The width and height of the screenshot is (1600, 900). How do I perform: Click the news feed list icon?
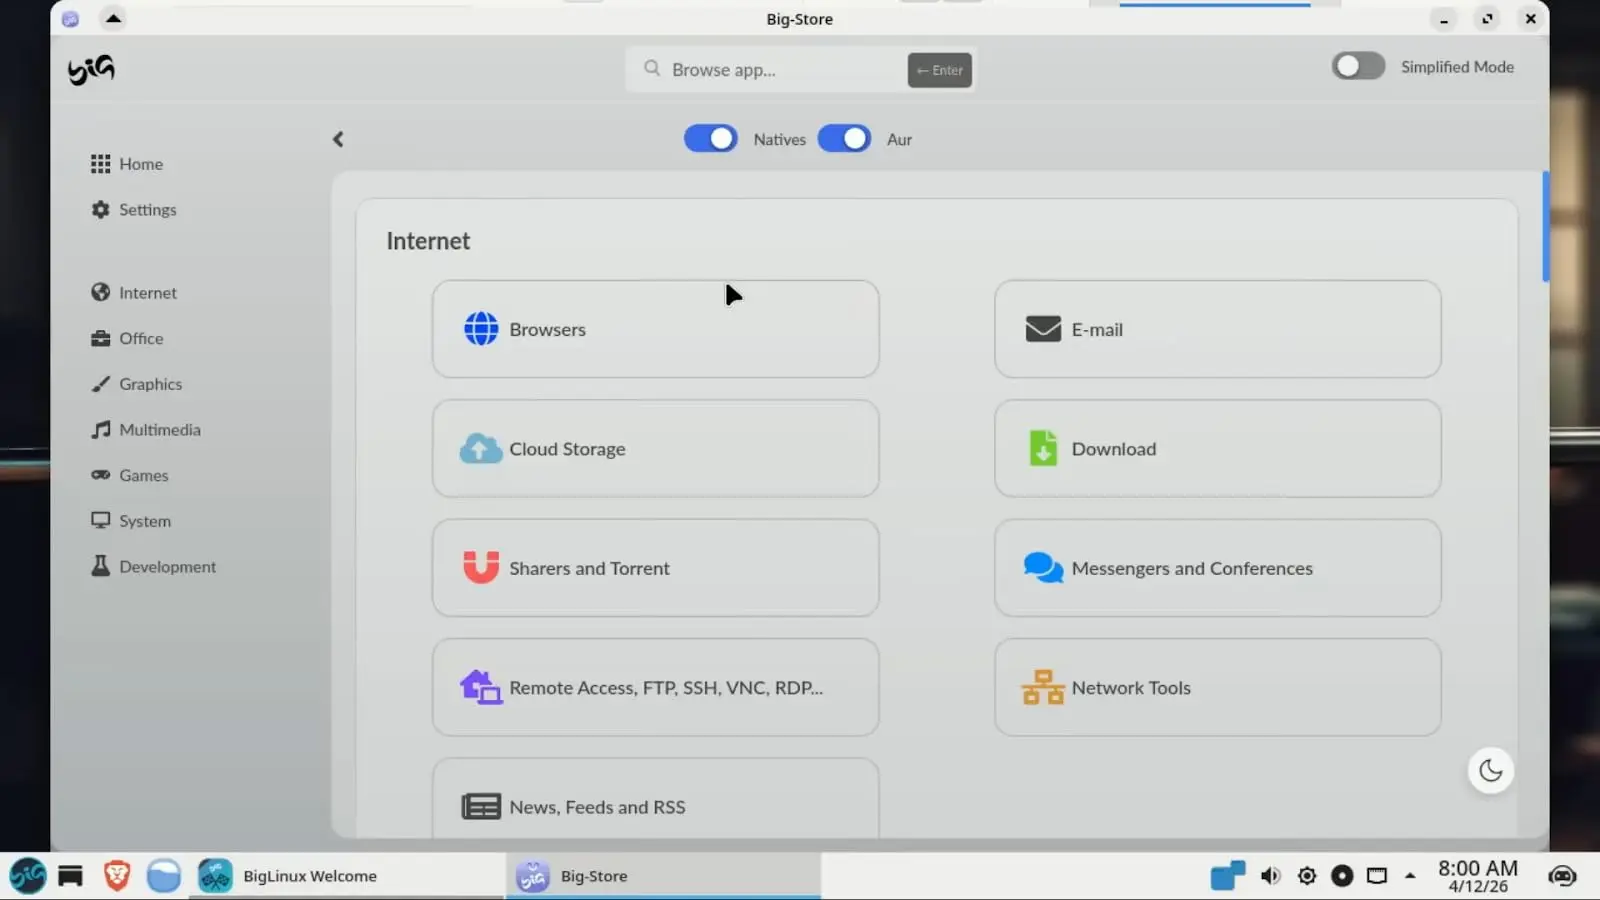(481, 806)
